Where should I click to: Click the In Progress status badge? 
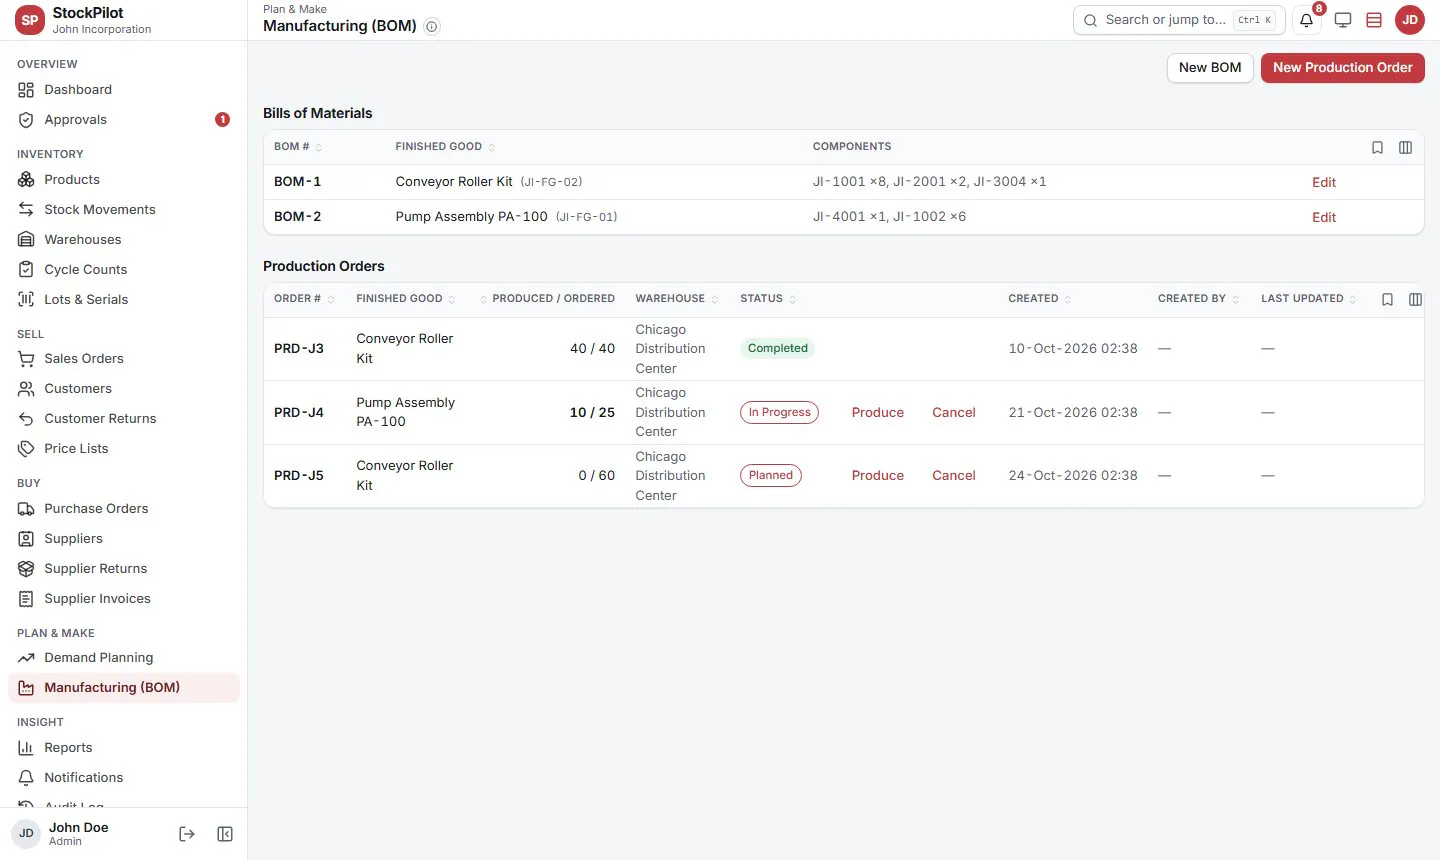point(779,412)
